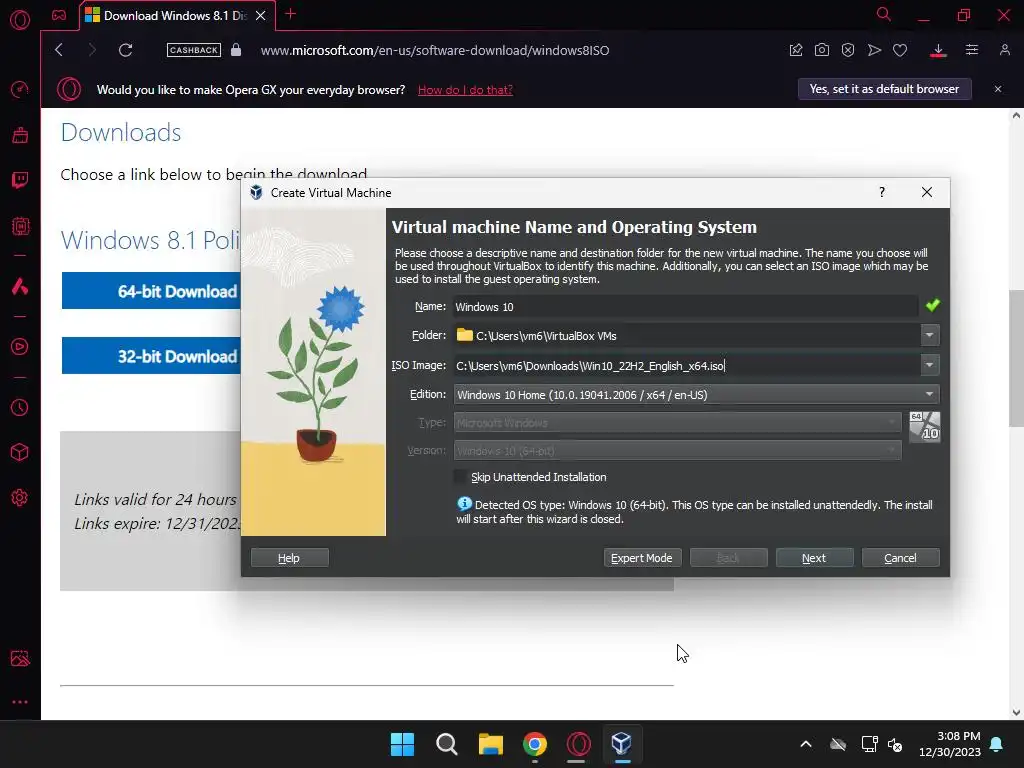Open the ad blocker shield icon

pyautogui.click(x=848, y=50)
